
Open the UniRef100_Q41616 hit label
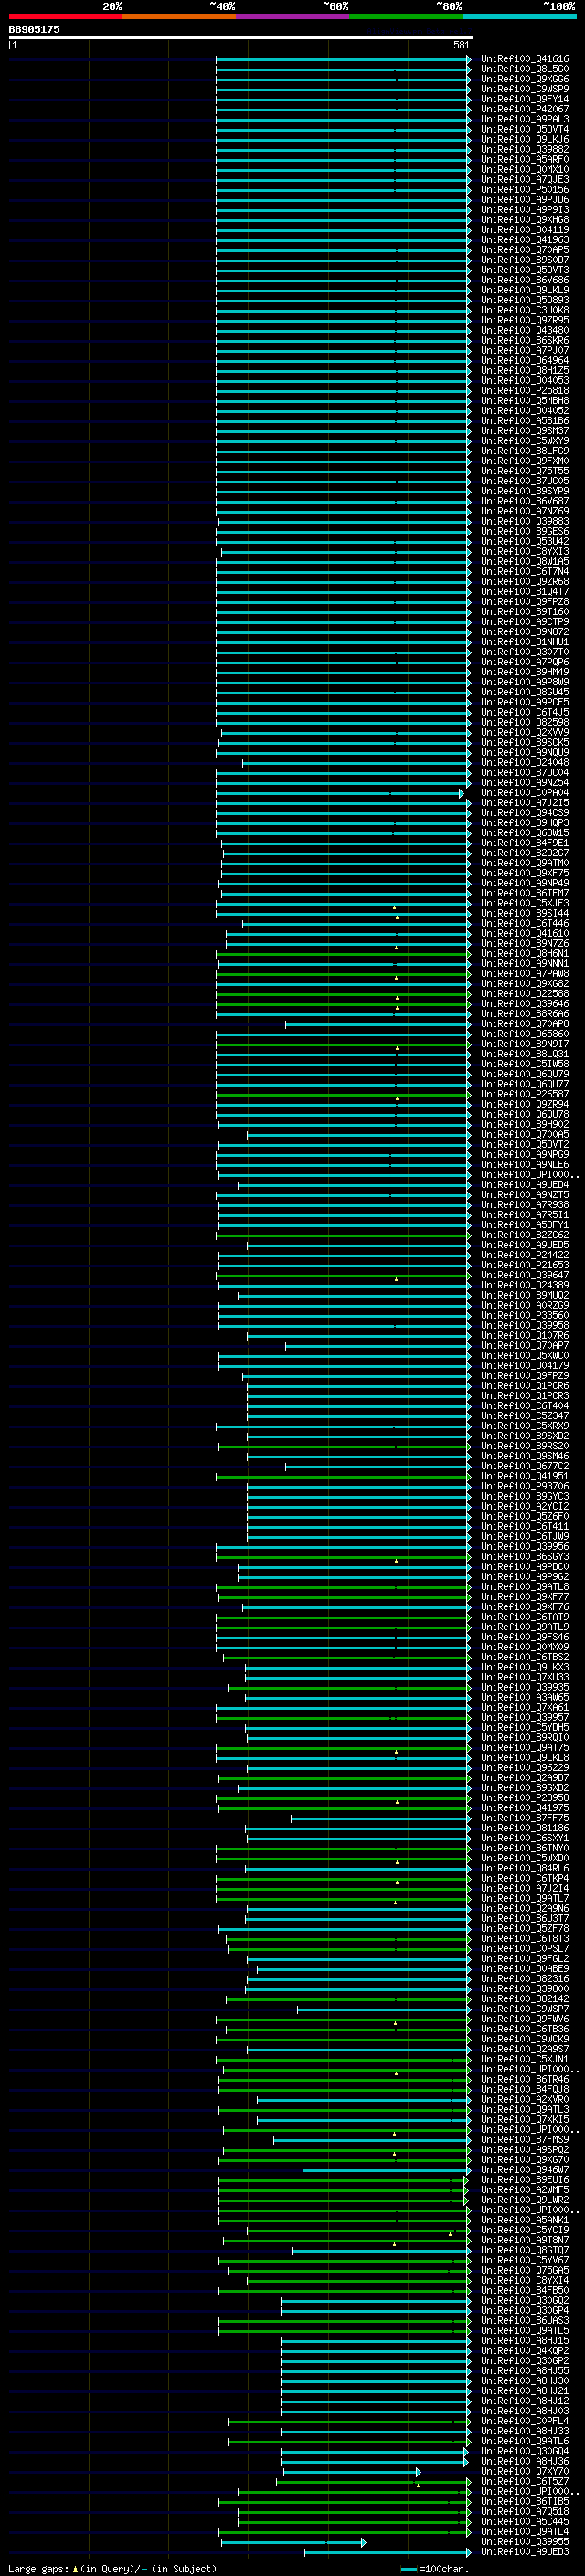(525, 59)
